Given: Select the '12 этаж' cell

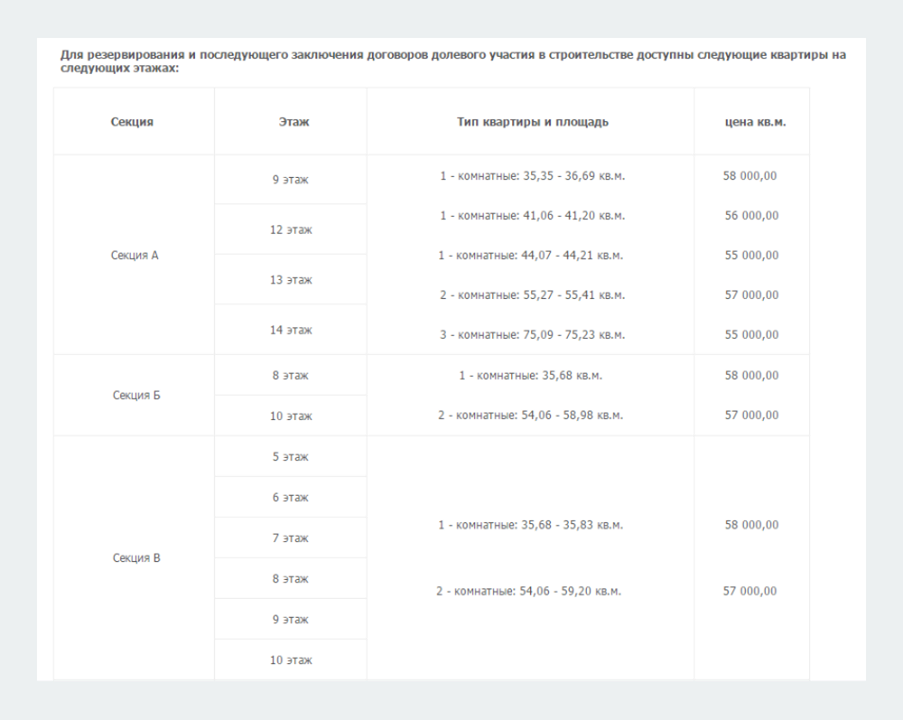Looking at the screenshot, I should (291, 230).
